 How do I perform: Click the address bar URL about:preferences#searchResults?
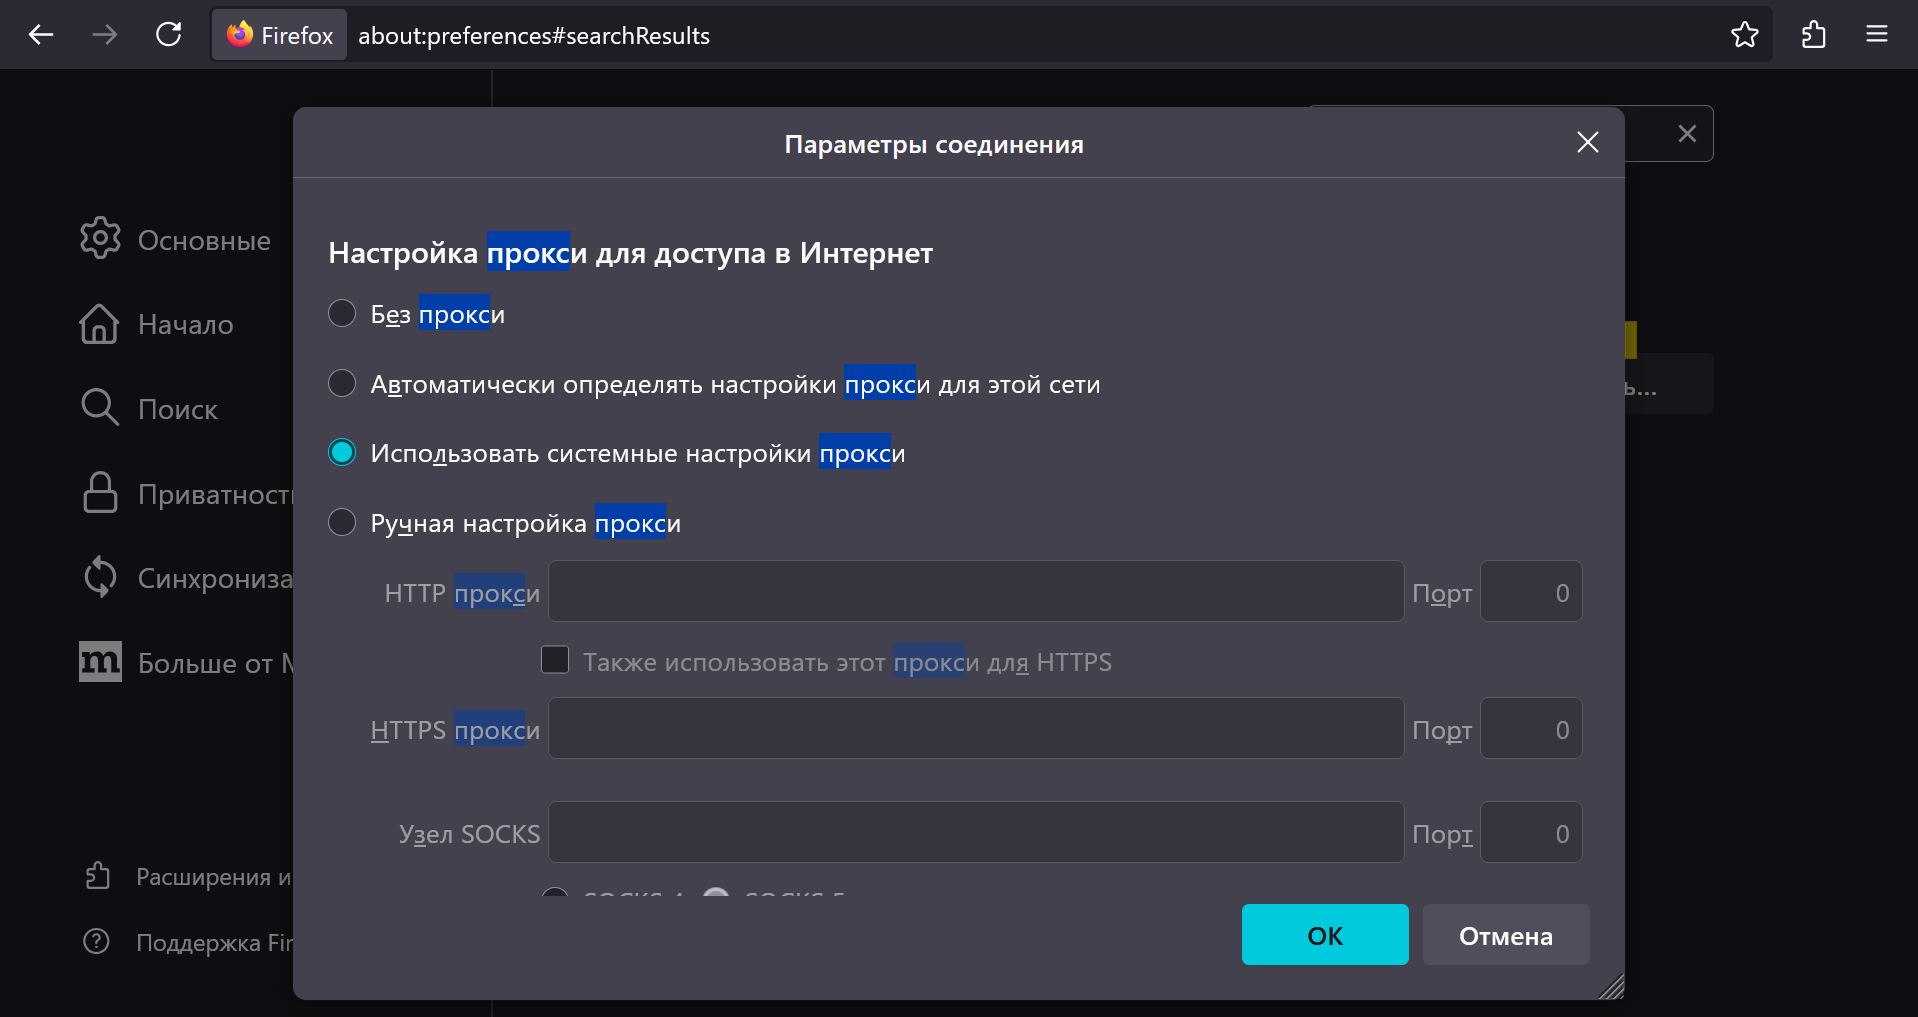(534, 36)
